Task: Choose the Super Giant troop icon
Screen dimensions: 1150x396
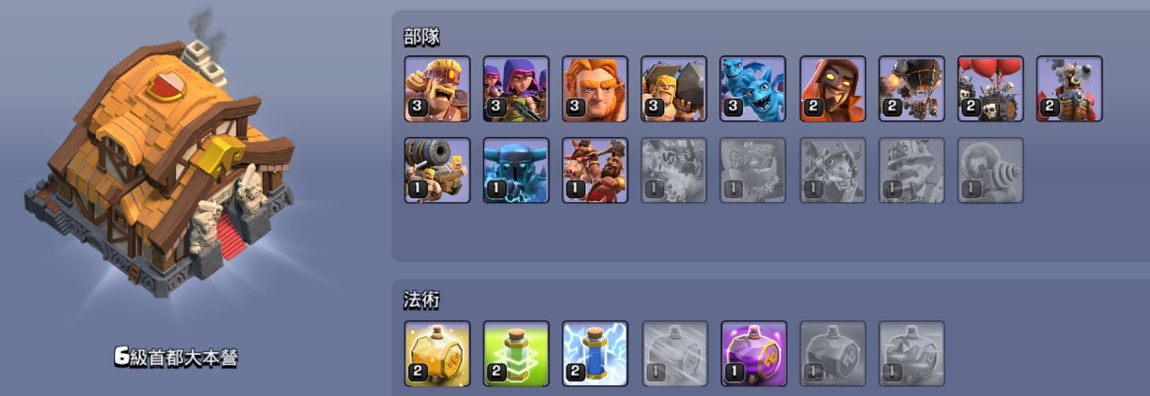Action: point(596,89)
